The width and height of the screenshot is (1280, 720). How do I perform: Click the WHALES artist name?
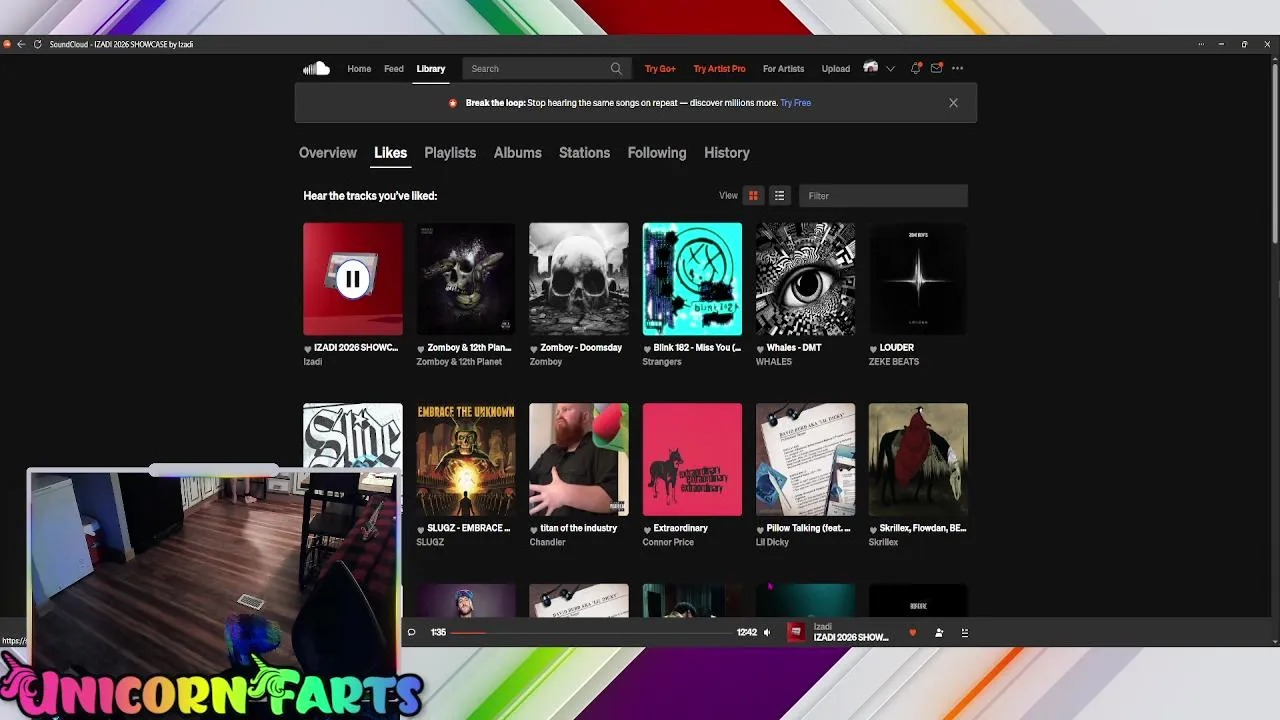774,362
